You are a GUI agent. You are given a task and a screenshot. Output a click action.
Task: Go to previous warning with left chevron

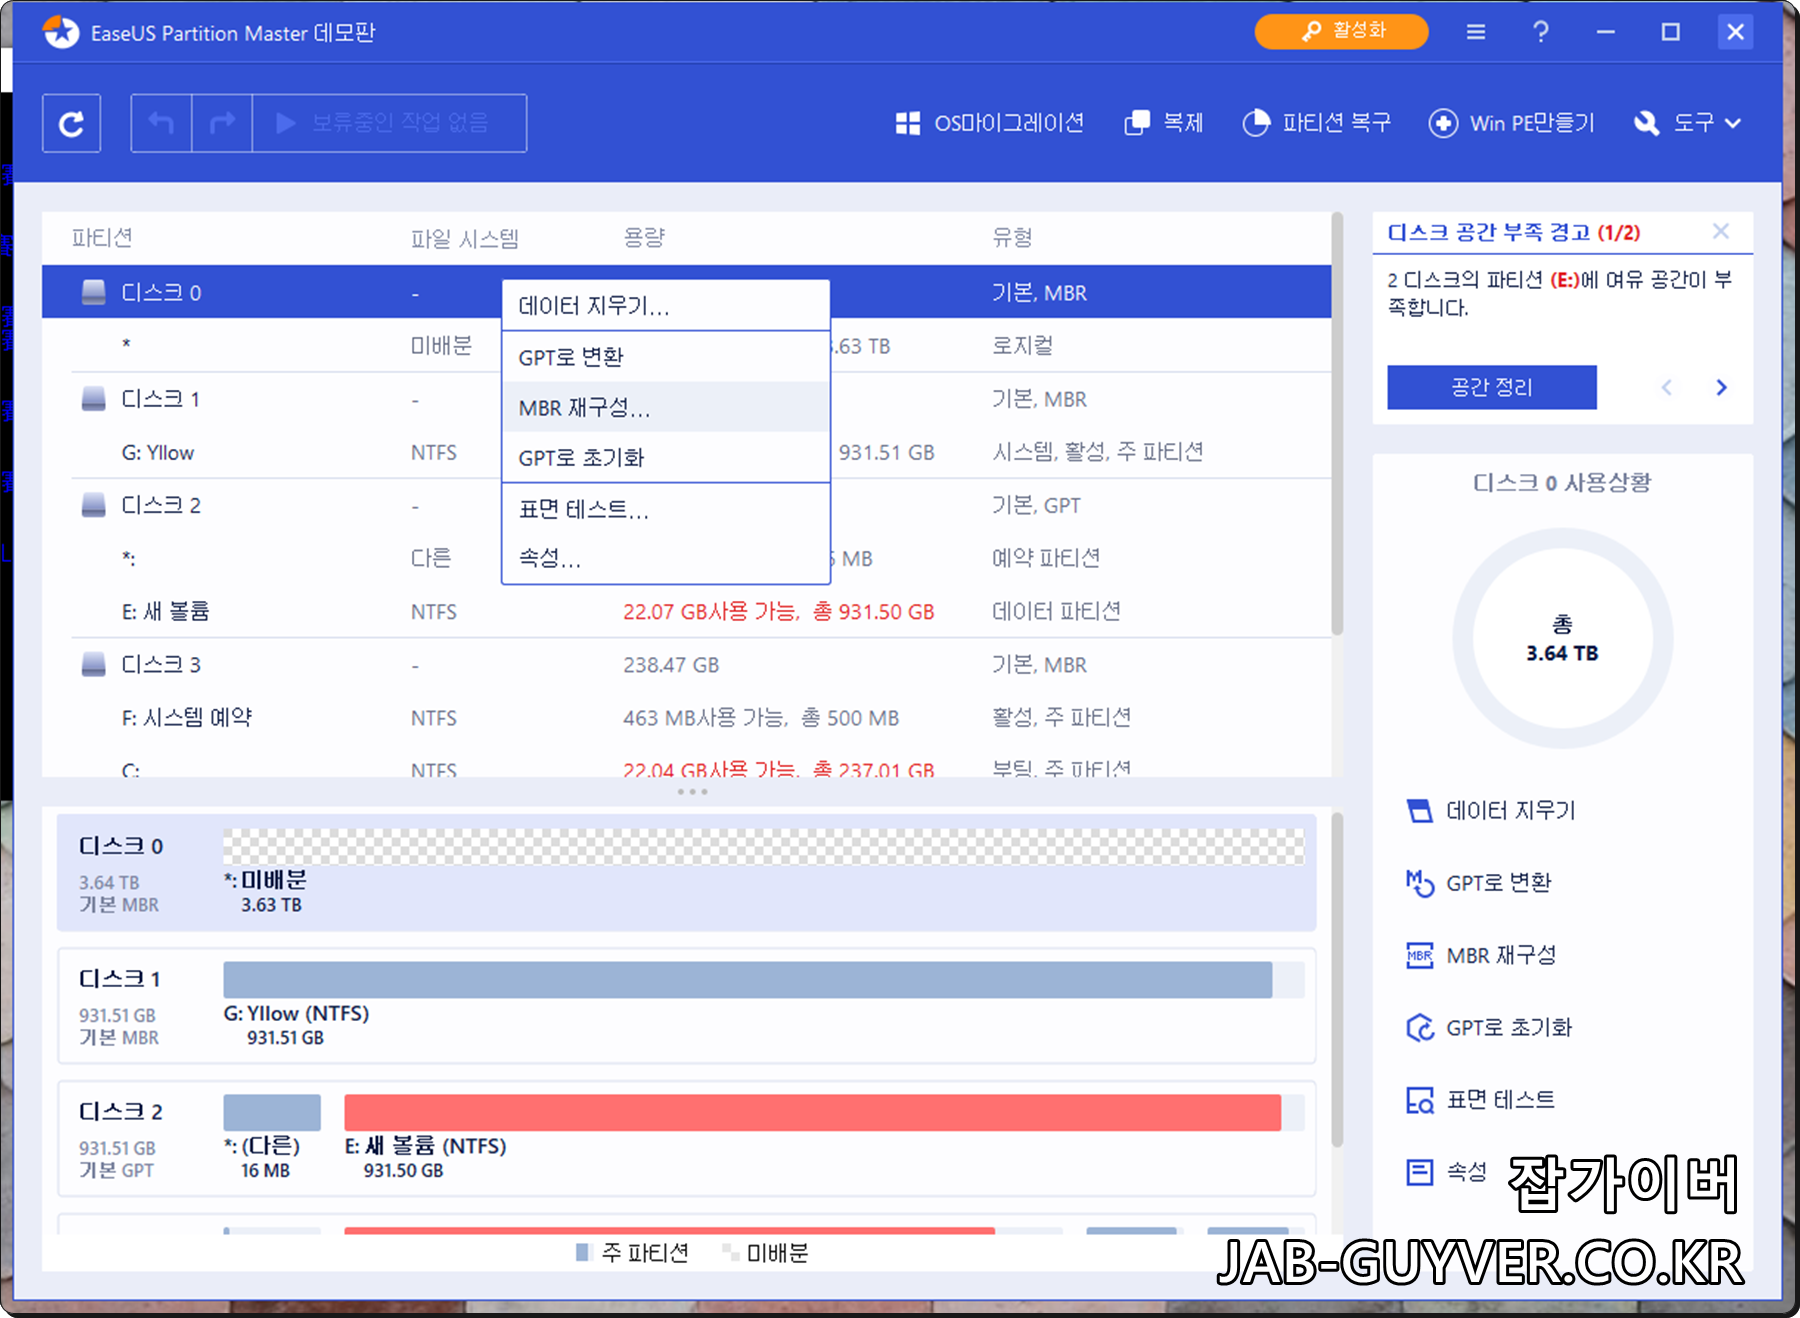tap(1666, 387)
